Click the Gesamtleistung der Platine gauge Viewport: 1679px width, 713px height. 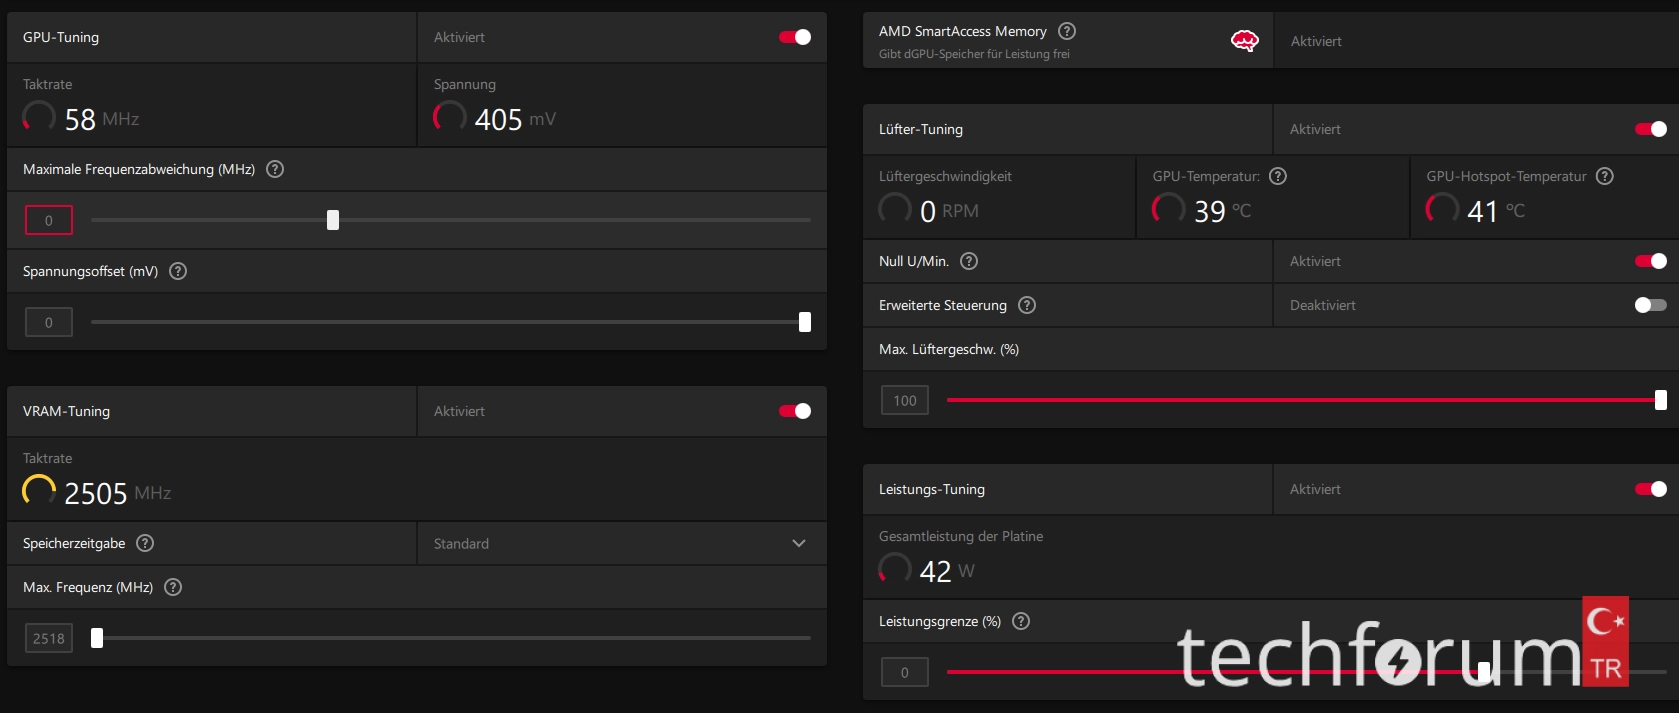[895, 569]
